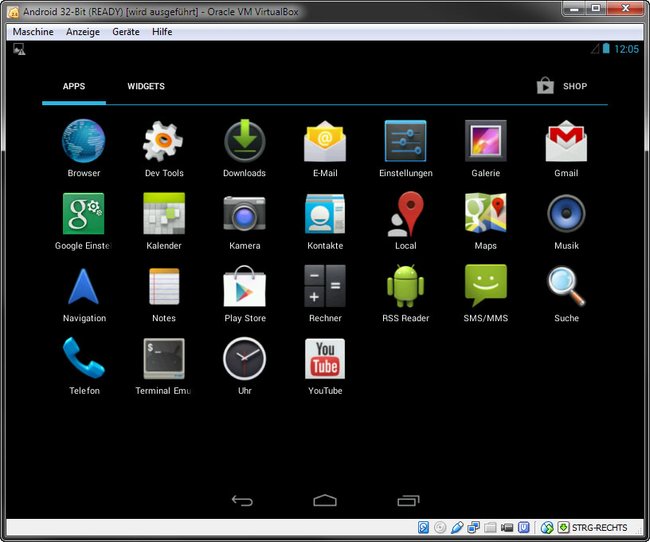
Task: Click VirtualBox optical disc status icon
Action: (440, 527)
